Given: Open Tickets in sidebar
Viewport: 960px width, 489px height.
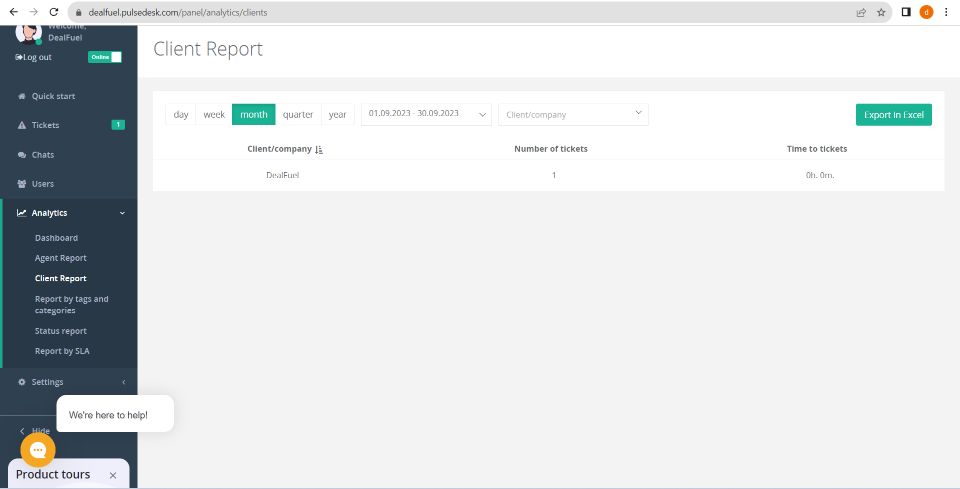Looking at the screenshot, I should click(45, 125).
